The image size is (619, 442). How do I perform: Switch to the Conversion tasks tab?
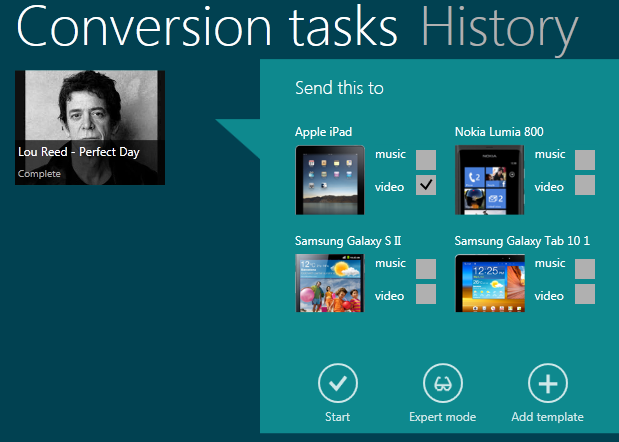(207, 27)
